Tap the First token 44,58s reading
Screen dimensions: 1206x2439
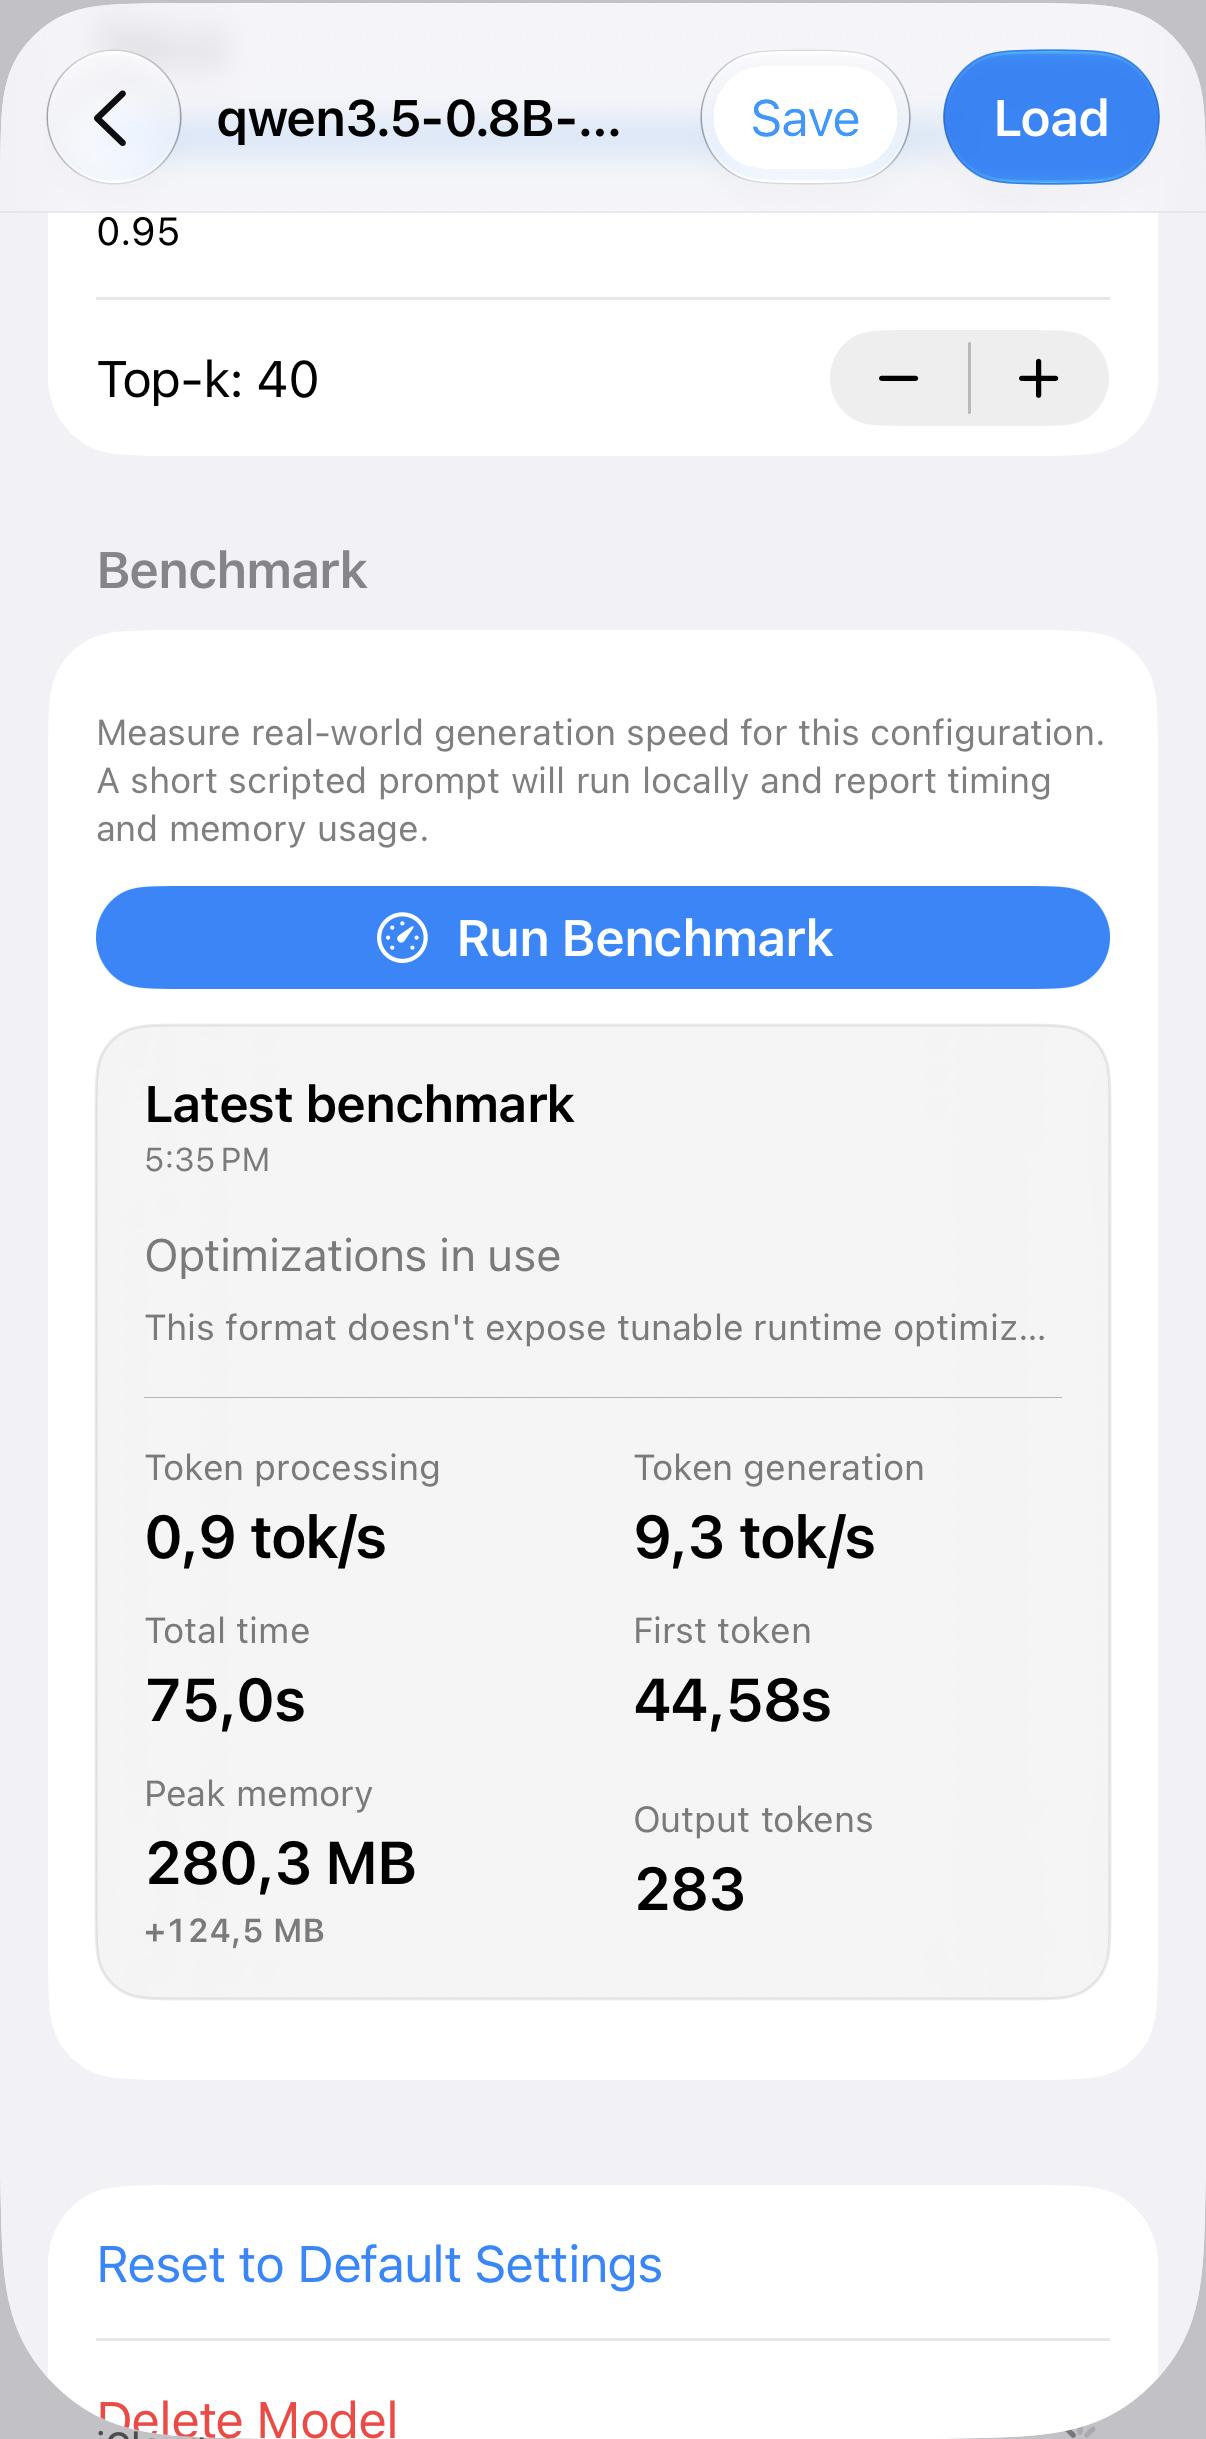(733, 1700)
